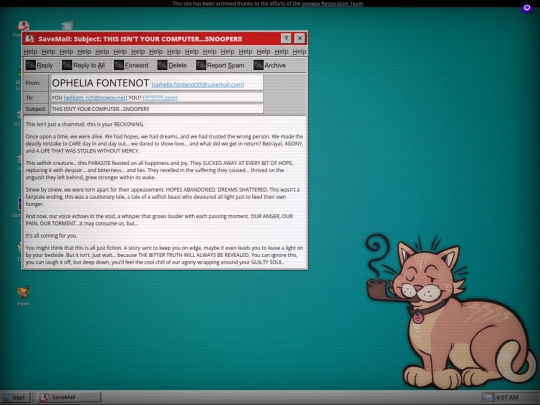This screenshot has width=540, height=405.
Task: Report this email as spam
Action: (x=220, y=65)
